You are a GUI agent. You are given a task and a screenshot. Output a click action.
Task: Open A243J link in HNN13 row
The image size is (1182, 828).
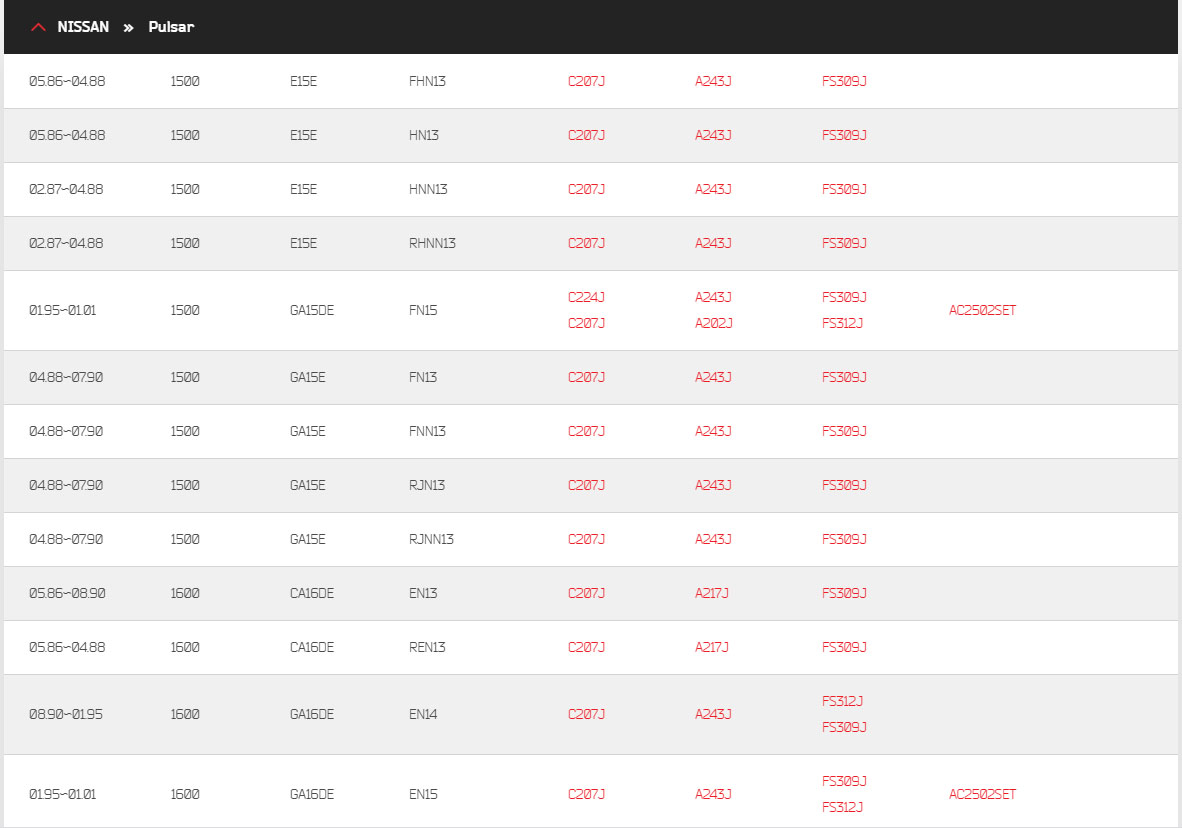tap(713, 189)
